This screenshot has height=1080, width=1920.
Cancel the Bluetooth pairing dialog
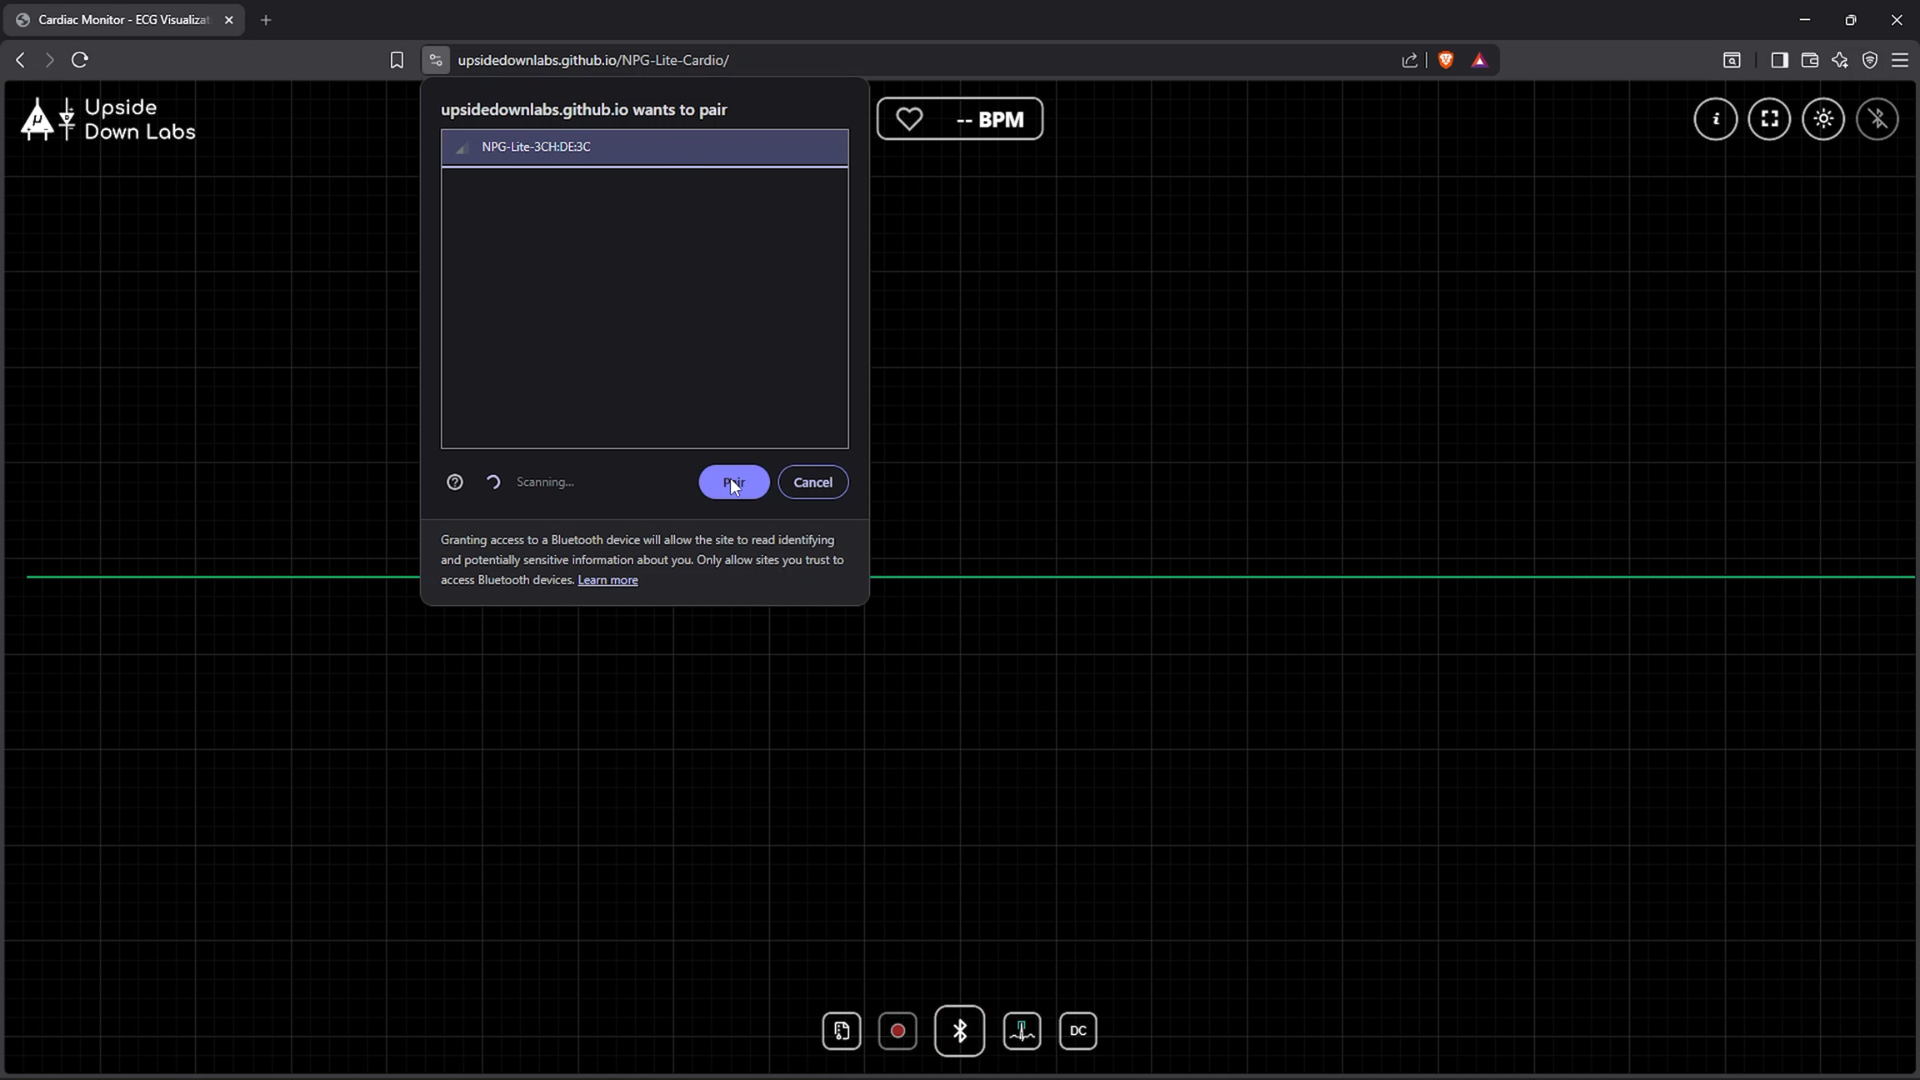pos(813,482)
